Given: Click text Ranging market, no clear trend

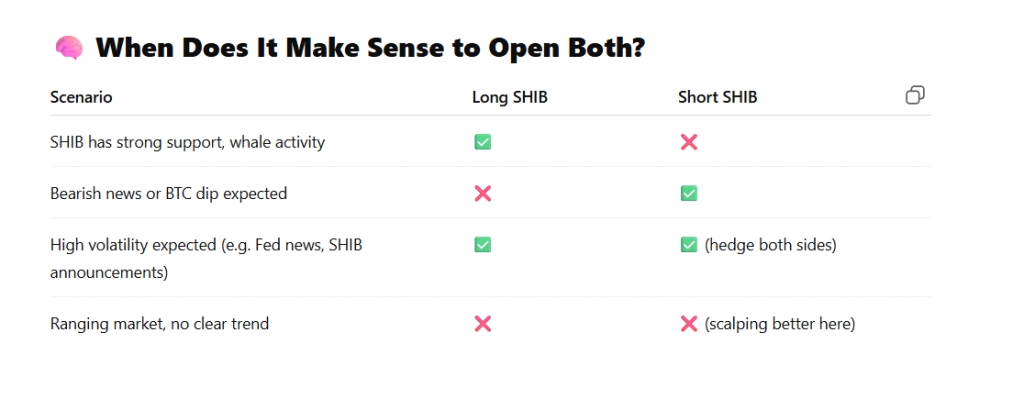Looking at the screenshot, I should point(159,323).
